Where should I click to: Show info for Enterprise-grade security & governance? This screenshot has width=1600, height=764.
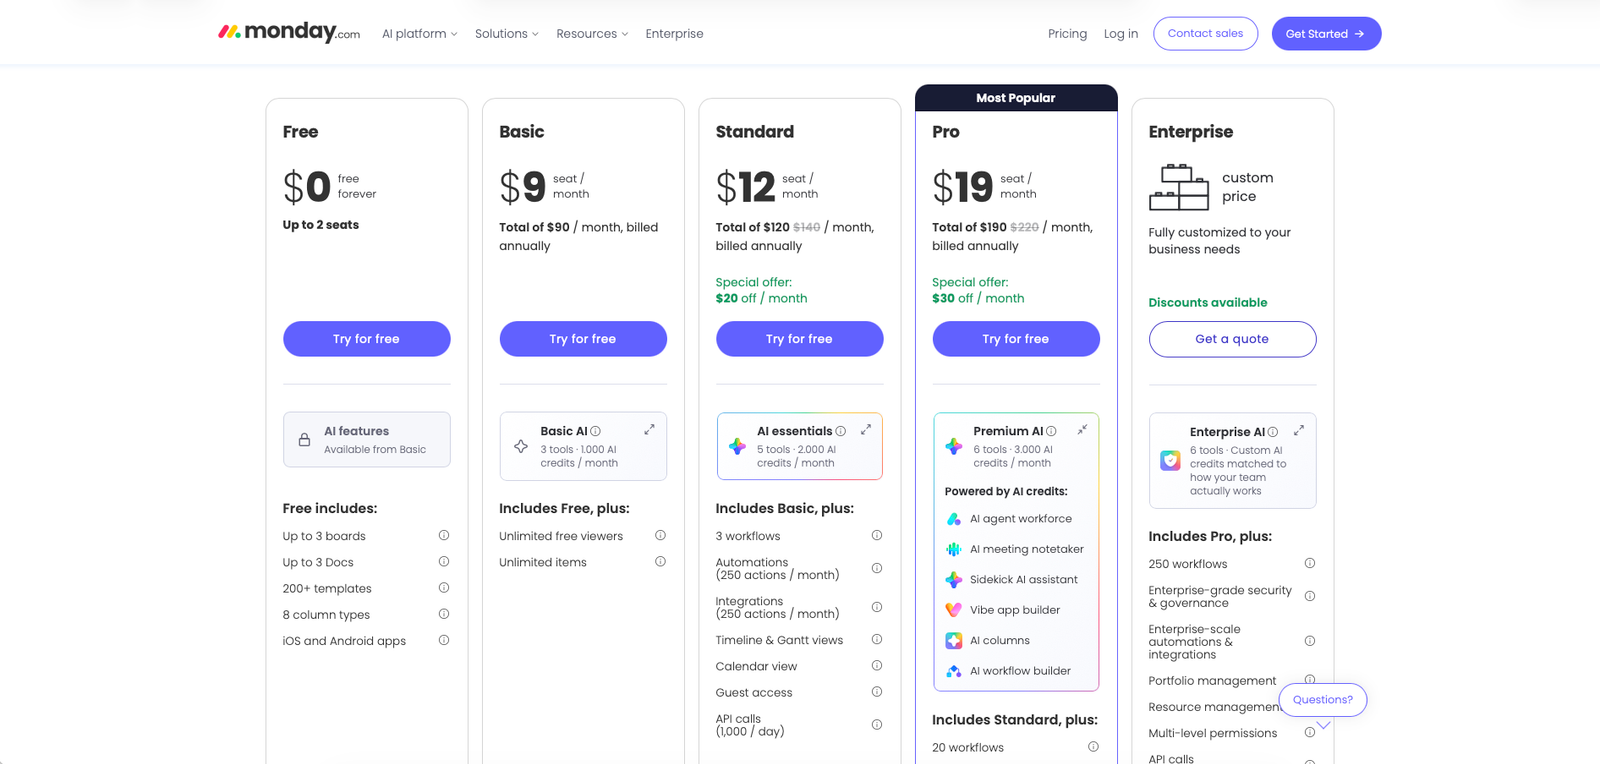pos(1310,596)
